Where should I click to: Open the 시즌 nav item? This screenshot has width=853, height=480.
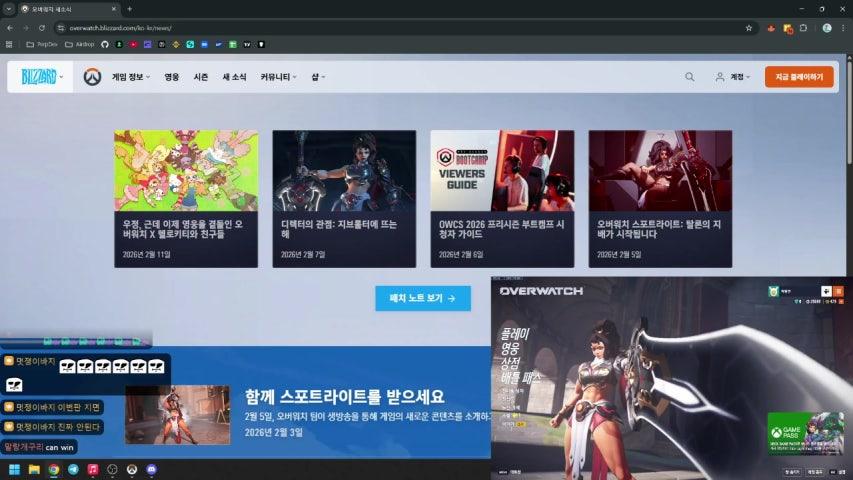(x=201, y=77)
